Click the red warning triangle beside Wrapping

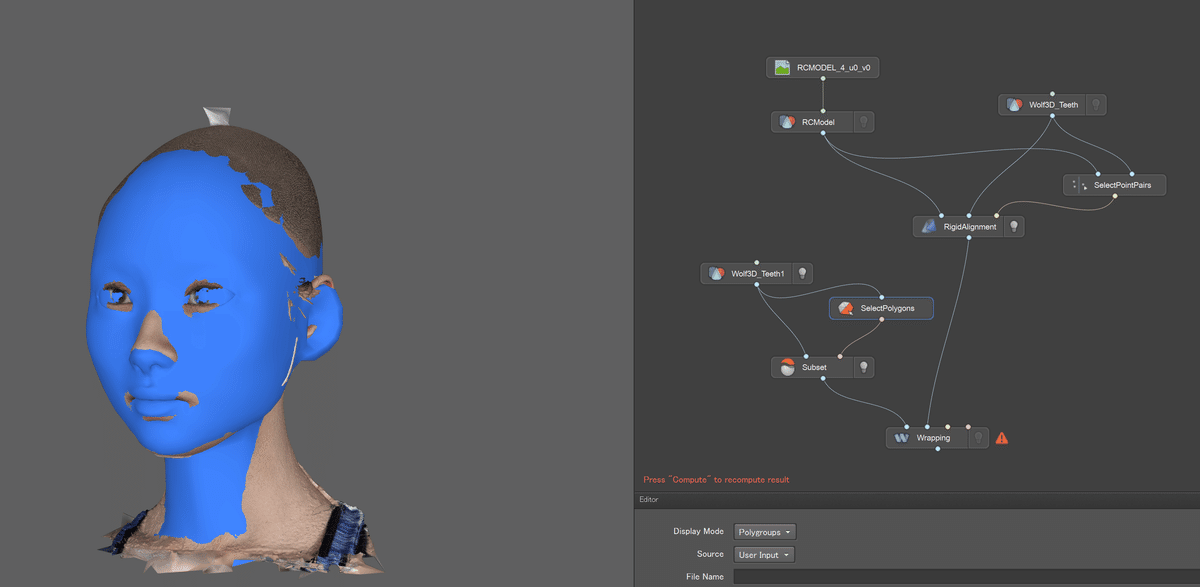[1002, 438]
